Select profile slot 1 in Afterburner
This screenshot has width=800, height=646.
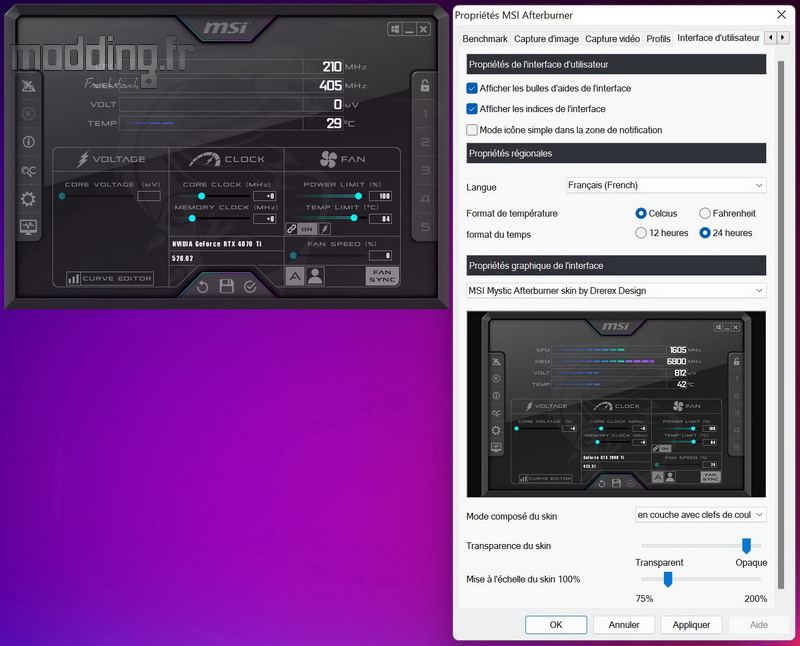coord(424,114)
